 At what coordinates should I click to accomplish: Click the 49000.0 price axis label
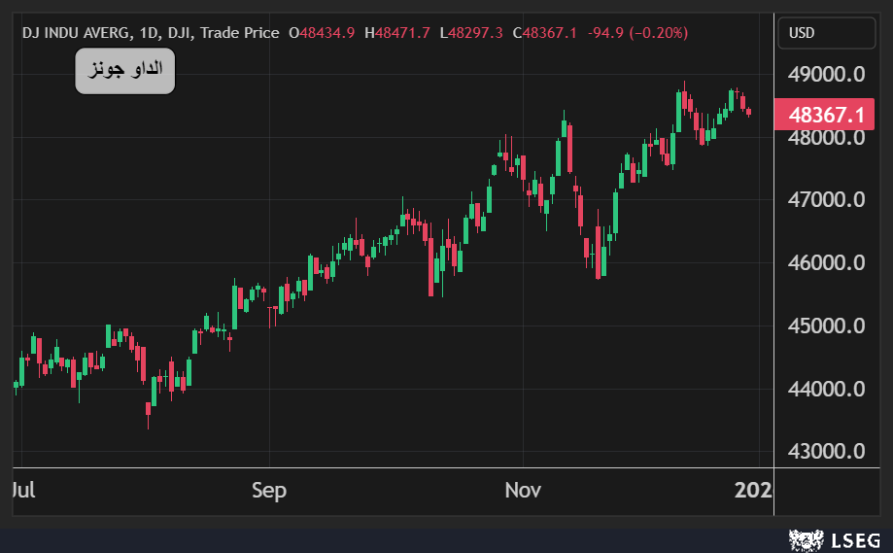(826, 75)
